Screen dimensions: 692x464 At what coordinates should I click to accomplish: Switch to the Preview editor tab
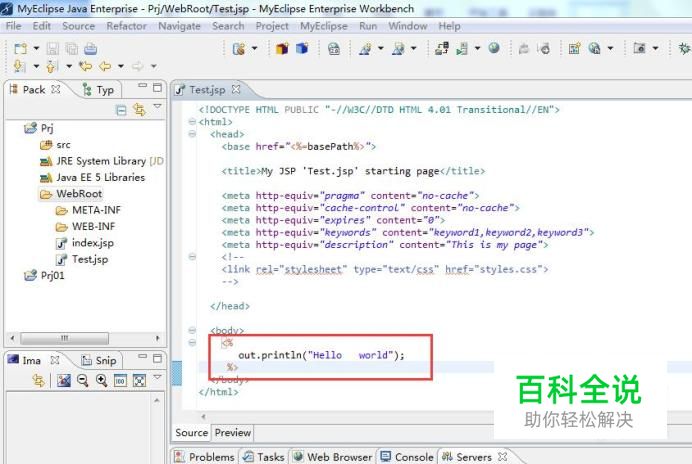233,433
